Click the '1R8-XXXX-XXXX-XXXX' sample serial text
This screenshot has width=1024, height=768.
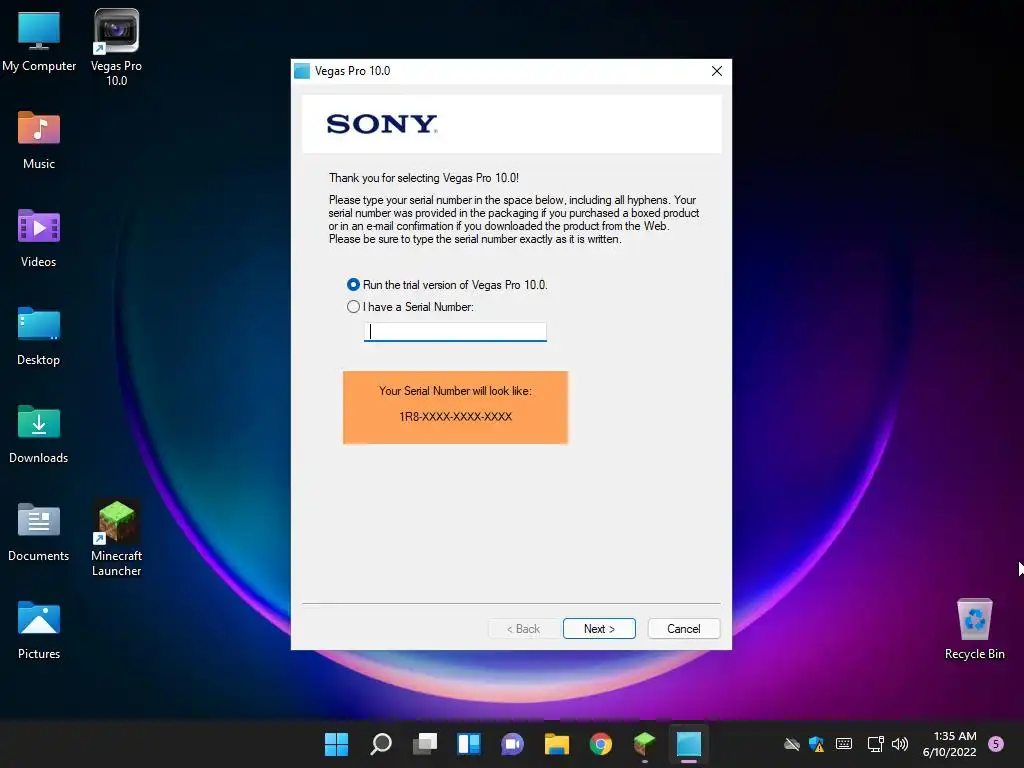click(455, 417)
